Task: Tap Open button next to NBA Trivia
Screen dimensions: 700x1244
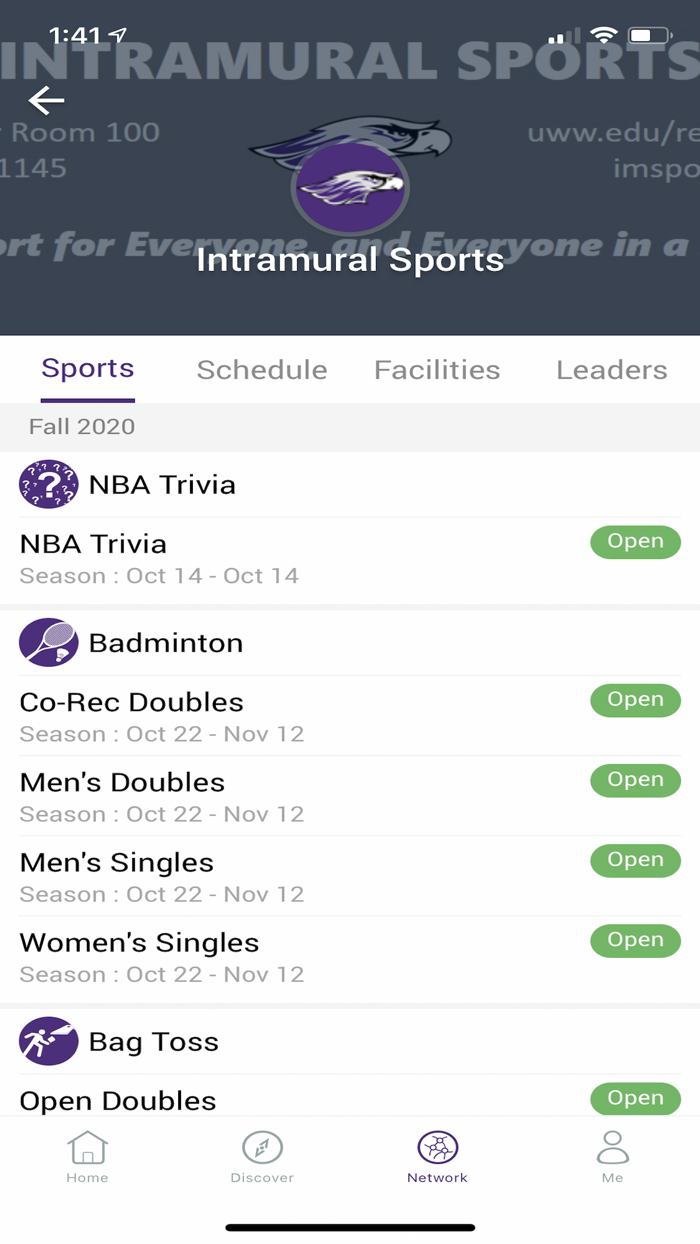Action: (635, 541)
